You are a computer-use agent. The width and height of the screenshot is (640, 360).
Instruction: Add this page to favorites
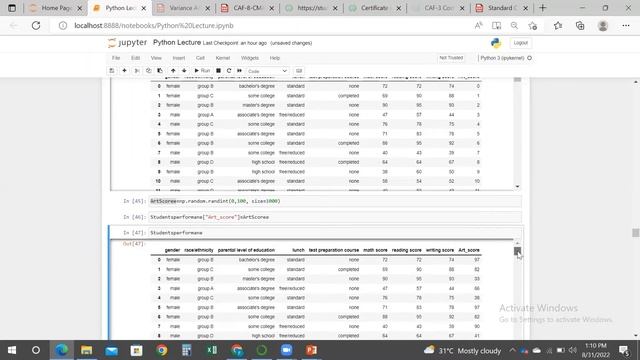533,25
